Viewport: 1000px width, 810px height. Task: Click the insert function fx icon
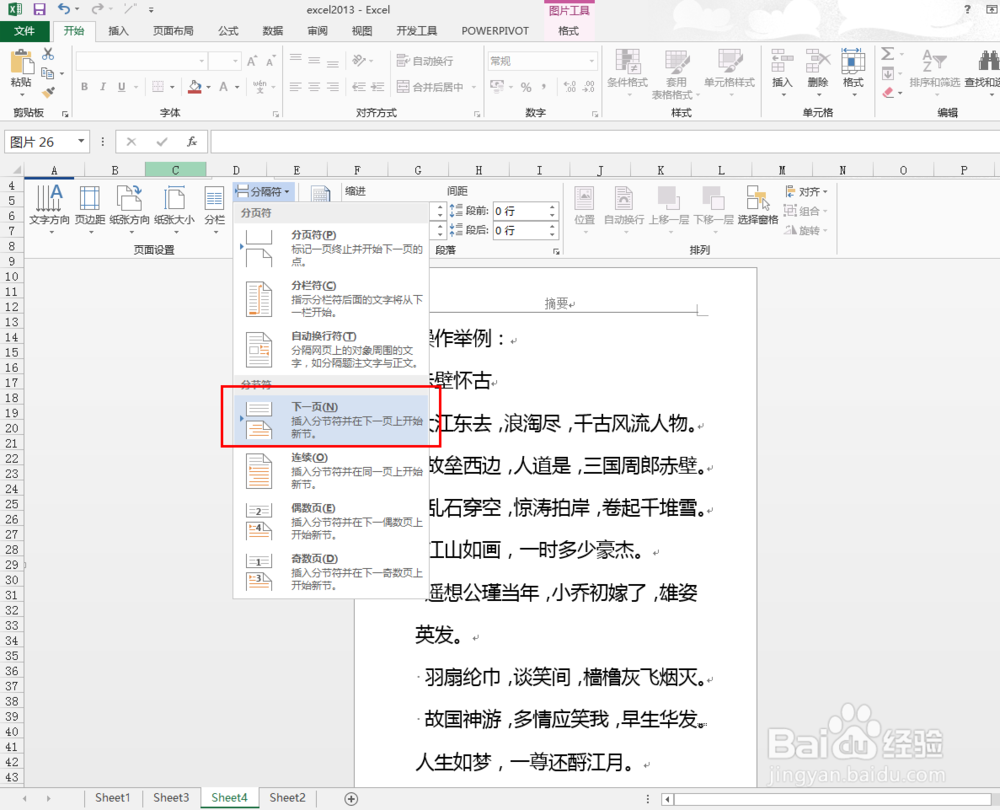(191, 142)
